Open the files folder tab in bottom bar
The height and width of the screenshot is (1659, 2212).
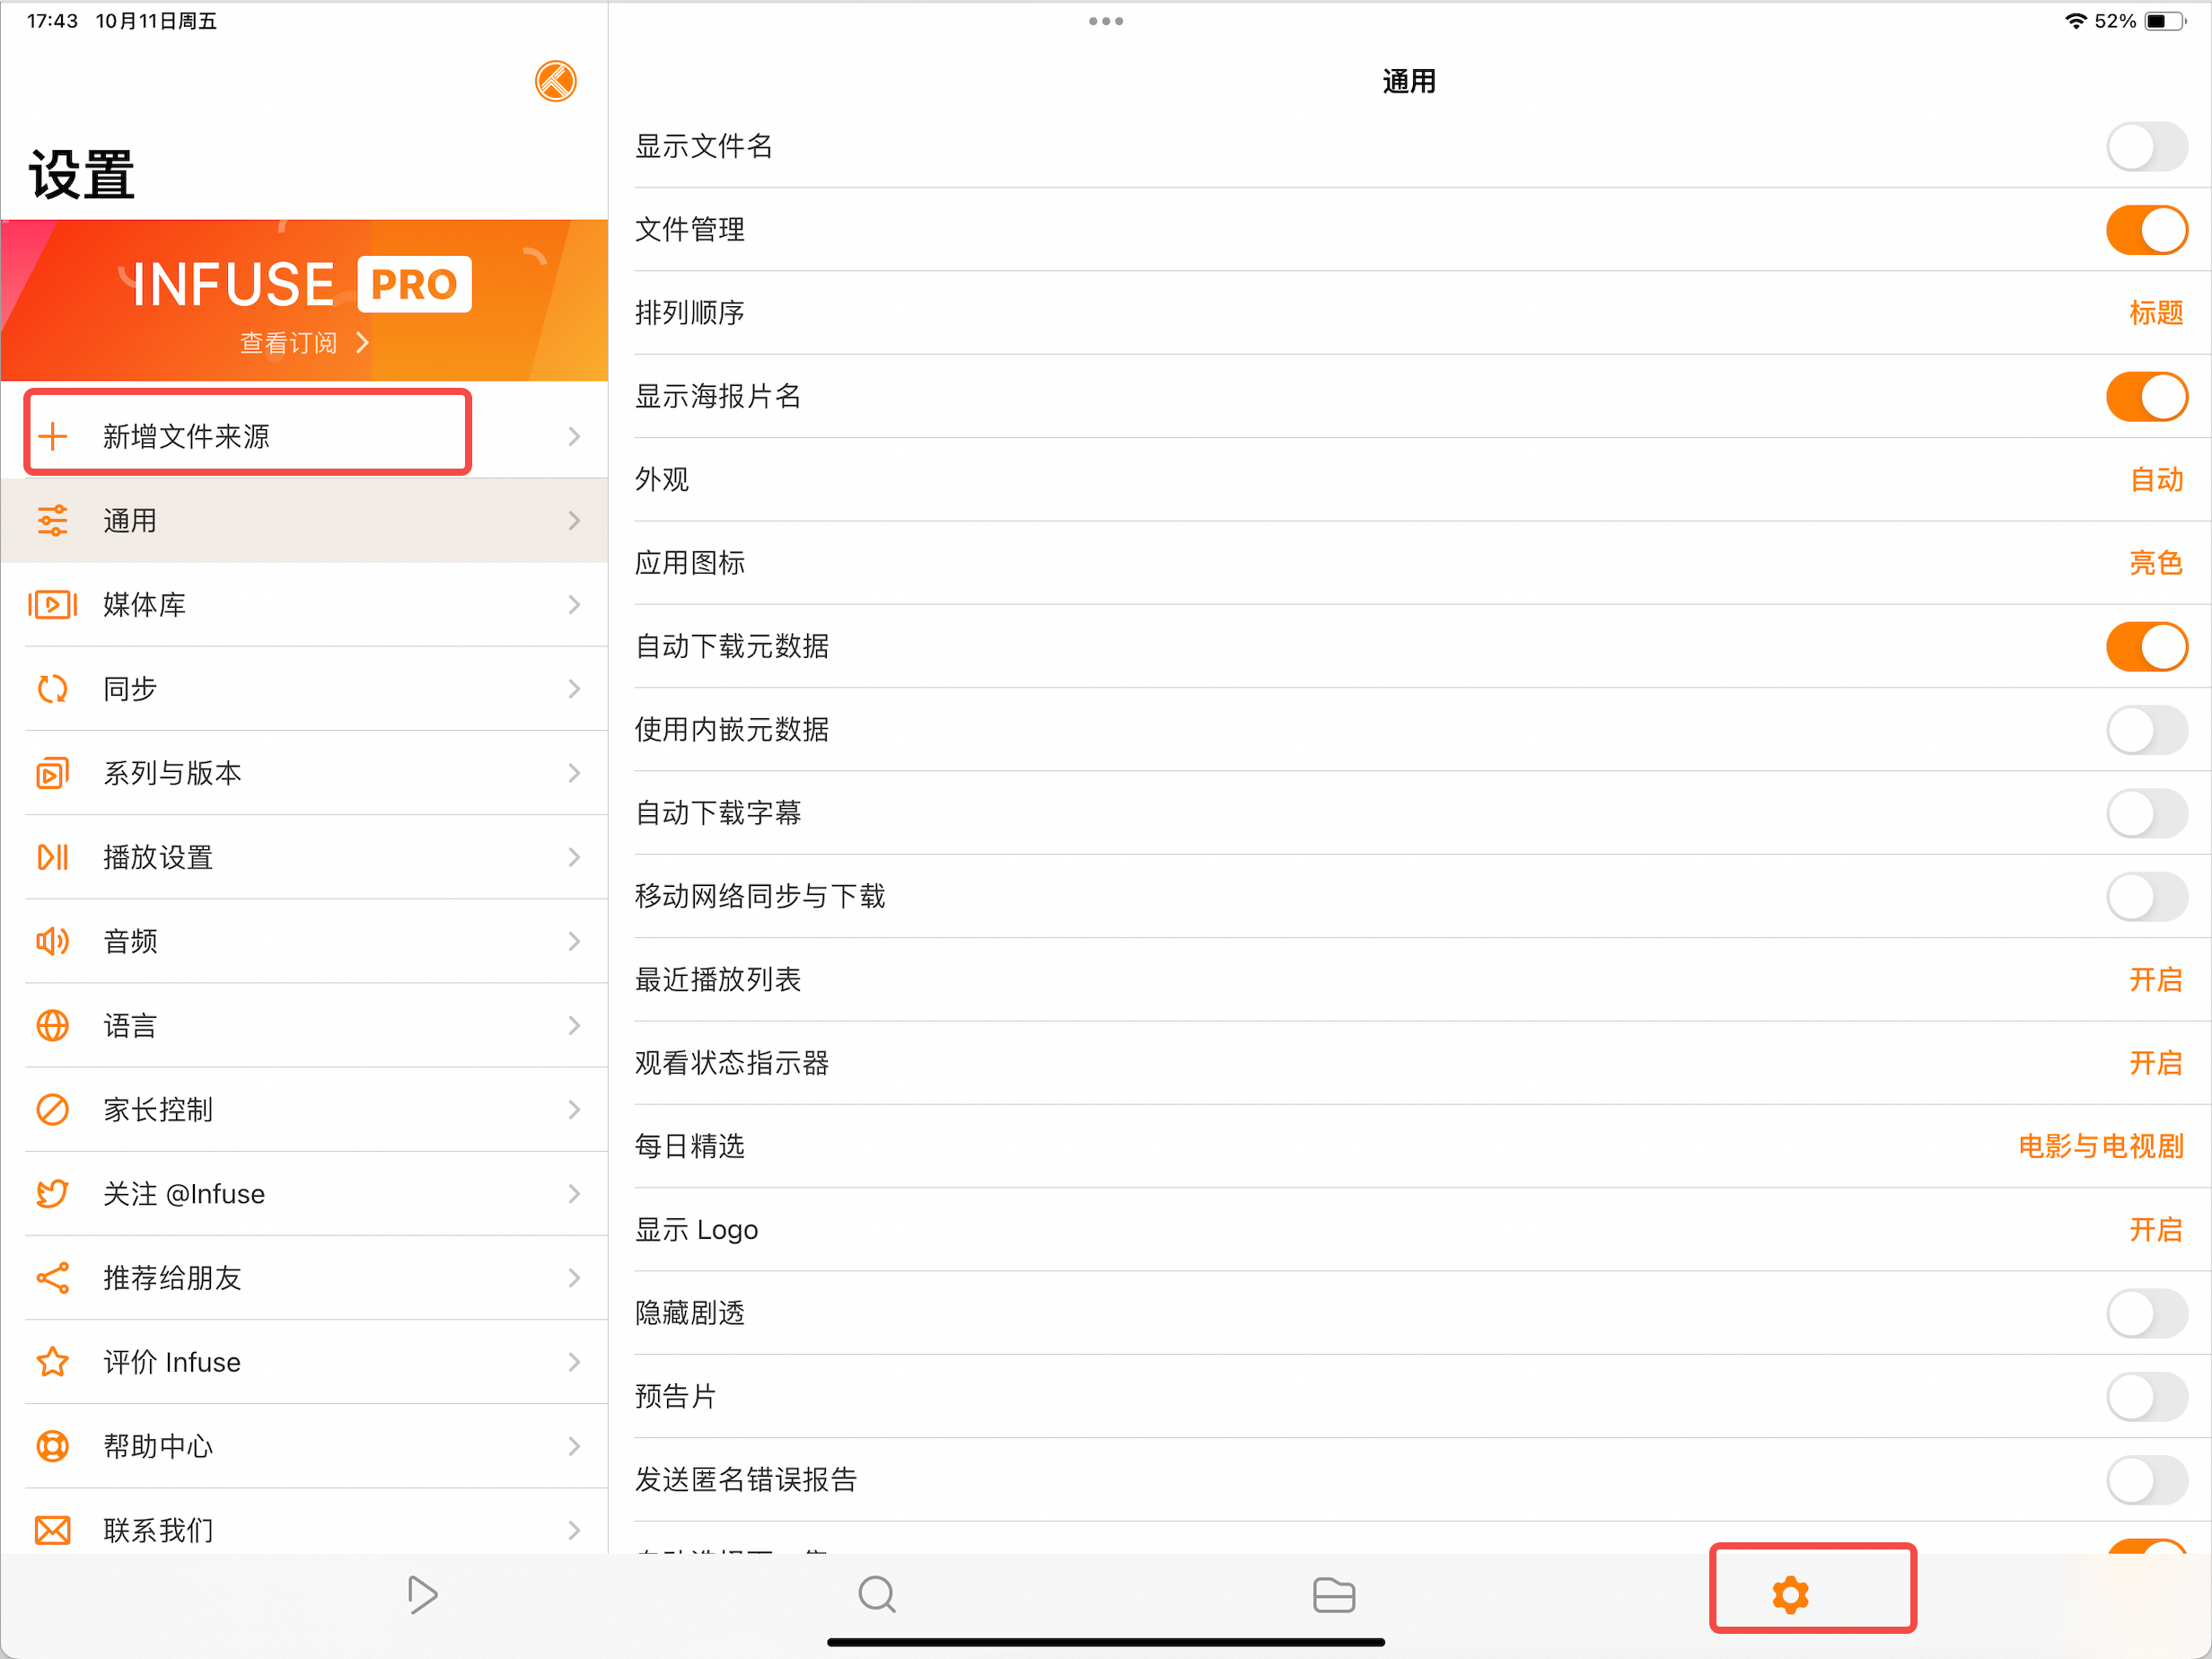(1334, 1594)
